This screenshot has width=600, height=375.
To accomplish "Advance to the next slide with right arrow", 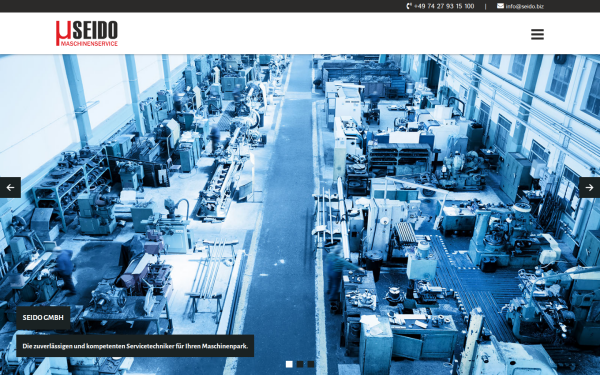I will click(589, 188).
